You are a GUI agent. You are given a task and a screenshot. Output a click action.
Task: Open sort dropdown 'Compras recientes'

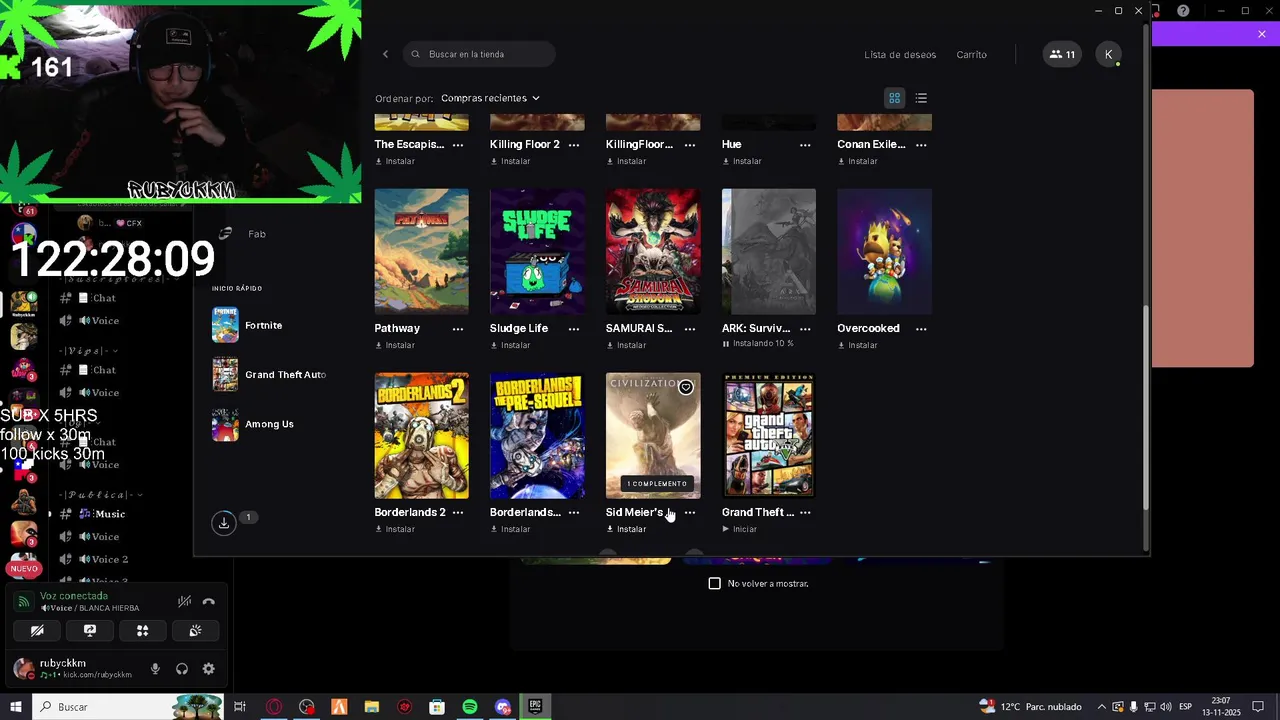pyautogui.click(x=490, y=98)
